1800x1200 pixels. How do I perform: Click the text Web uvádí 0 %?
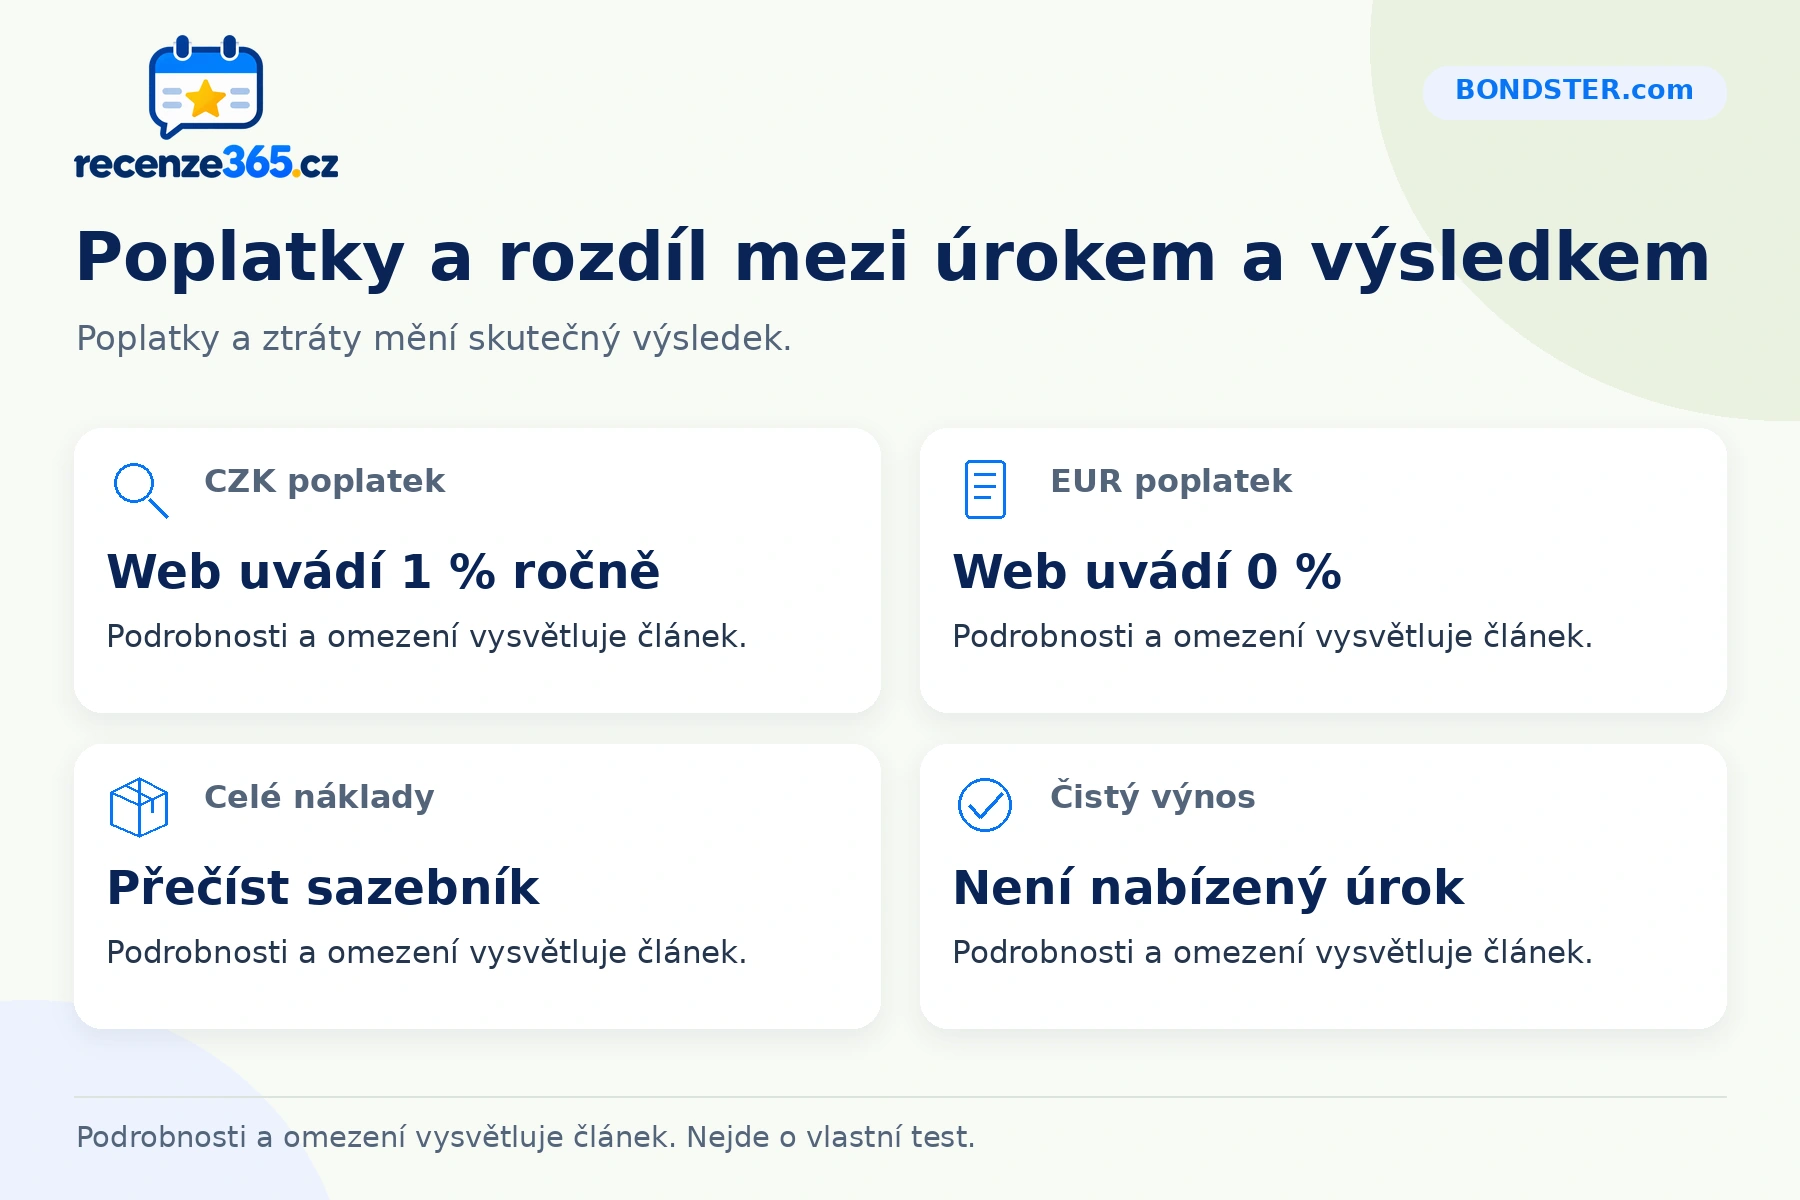pyautogui.click(x=1147, y=572)
